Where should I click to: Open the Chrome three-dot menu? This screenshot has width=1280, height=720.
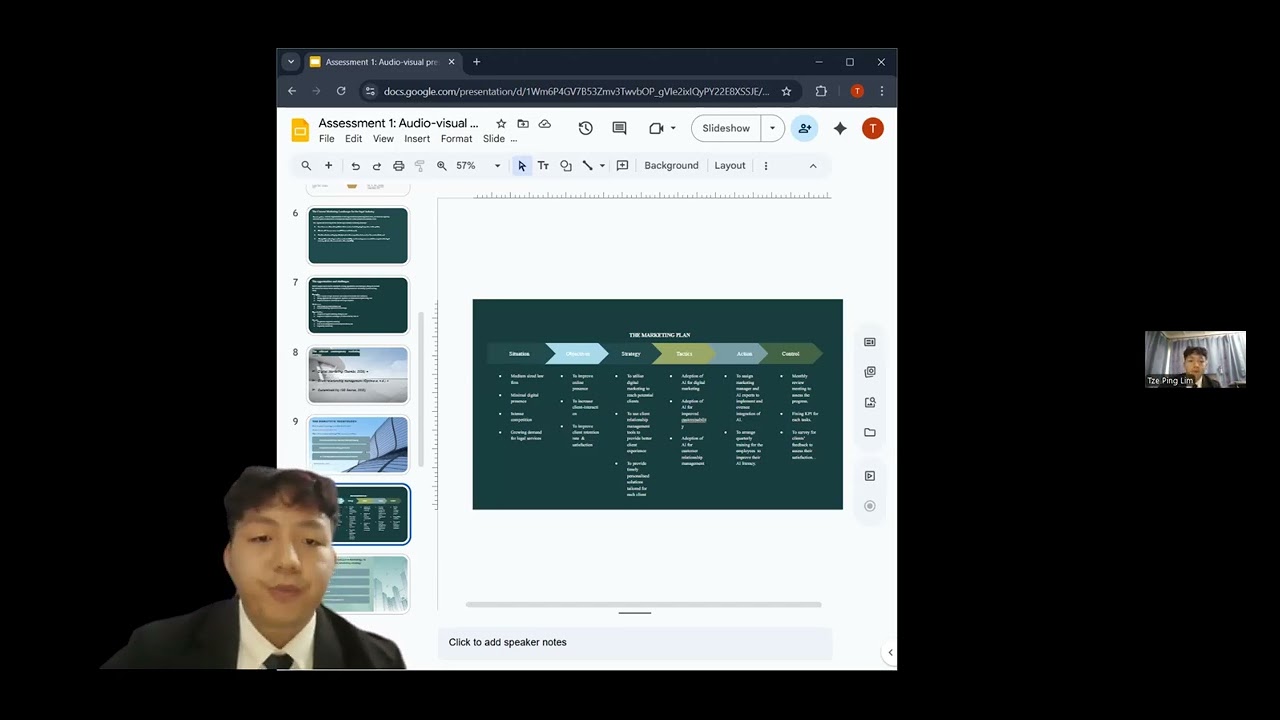point(881,91)
